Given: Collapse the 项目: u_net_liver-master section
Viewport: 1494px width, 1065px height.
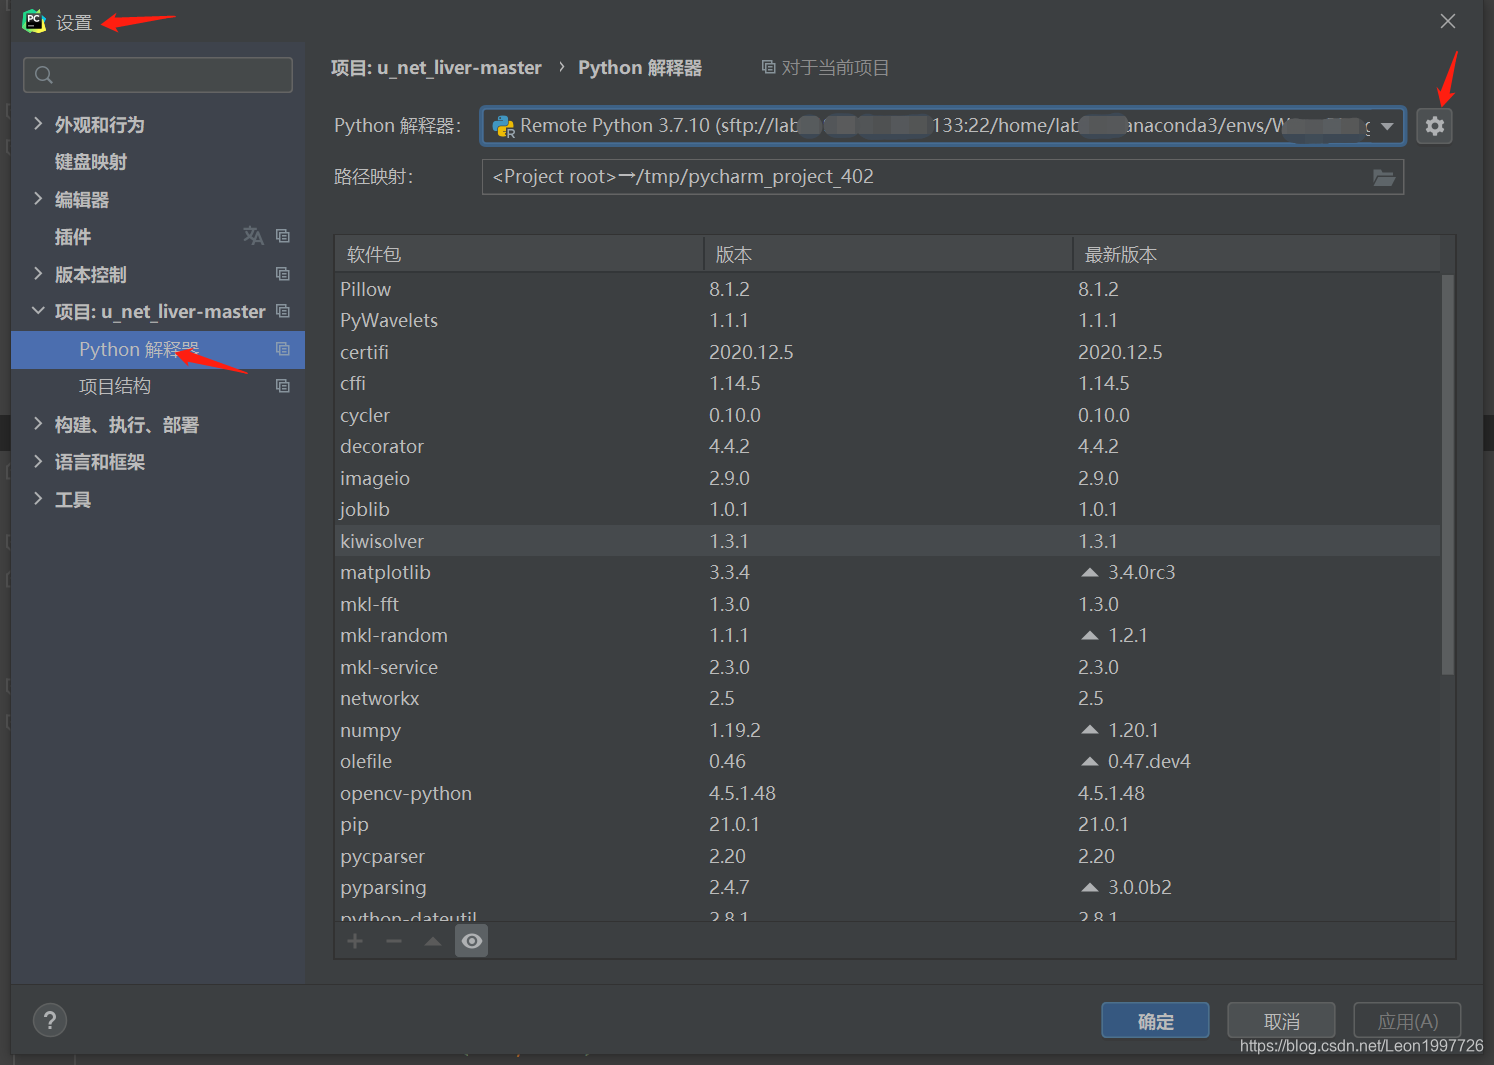Looking at the screenshot, I should pyautogui.click(x=38, y=311).
